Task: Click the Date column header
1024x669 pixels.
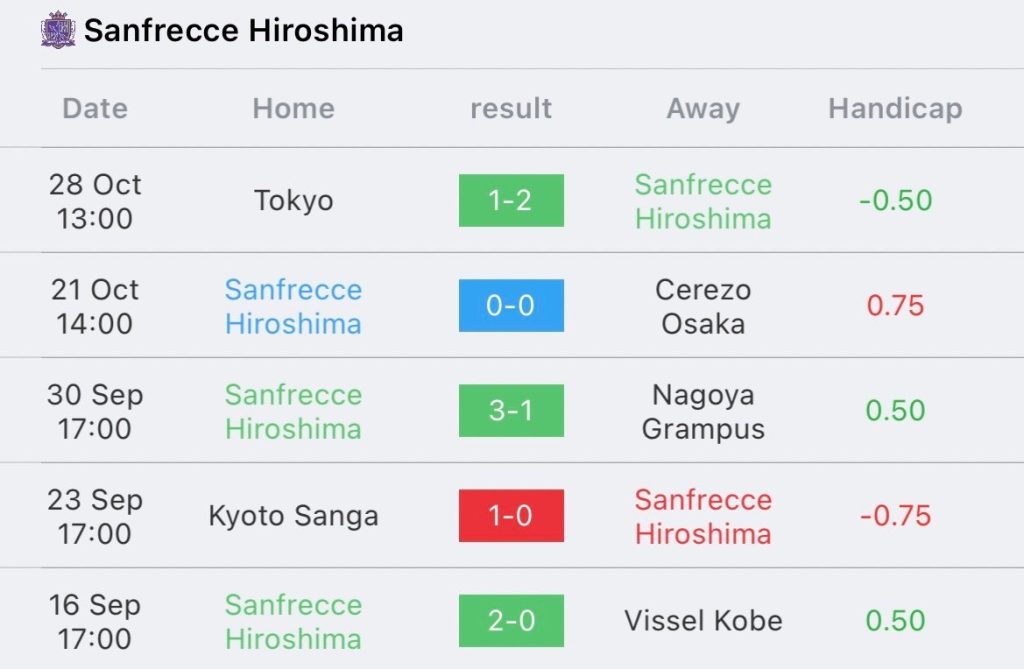Action: [95, 108]
